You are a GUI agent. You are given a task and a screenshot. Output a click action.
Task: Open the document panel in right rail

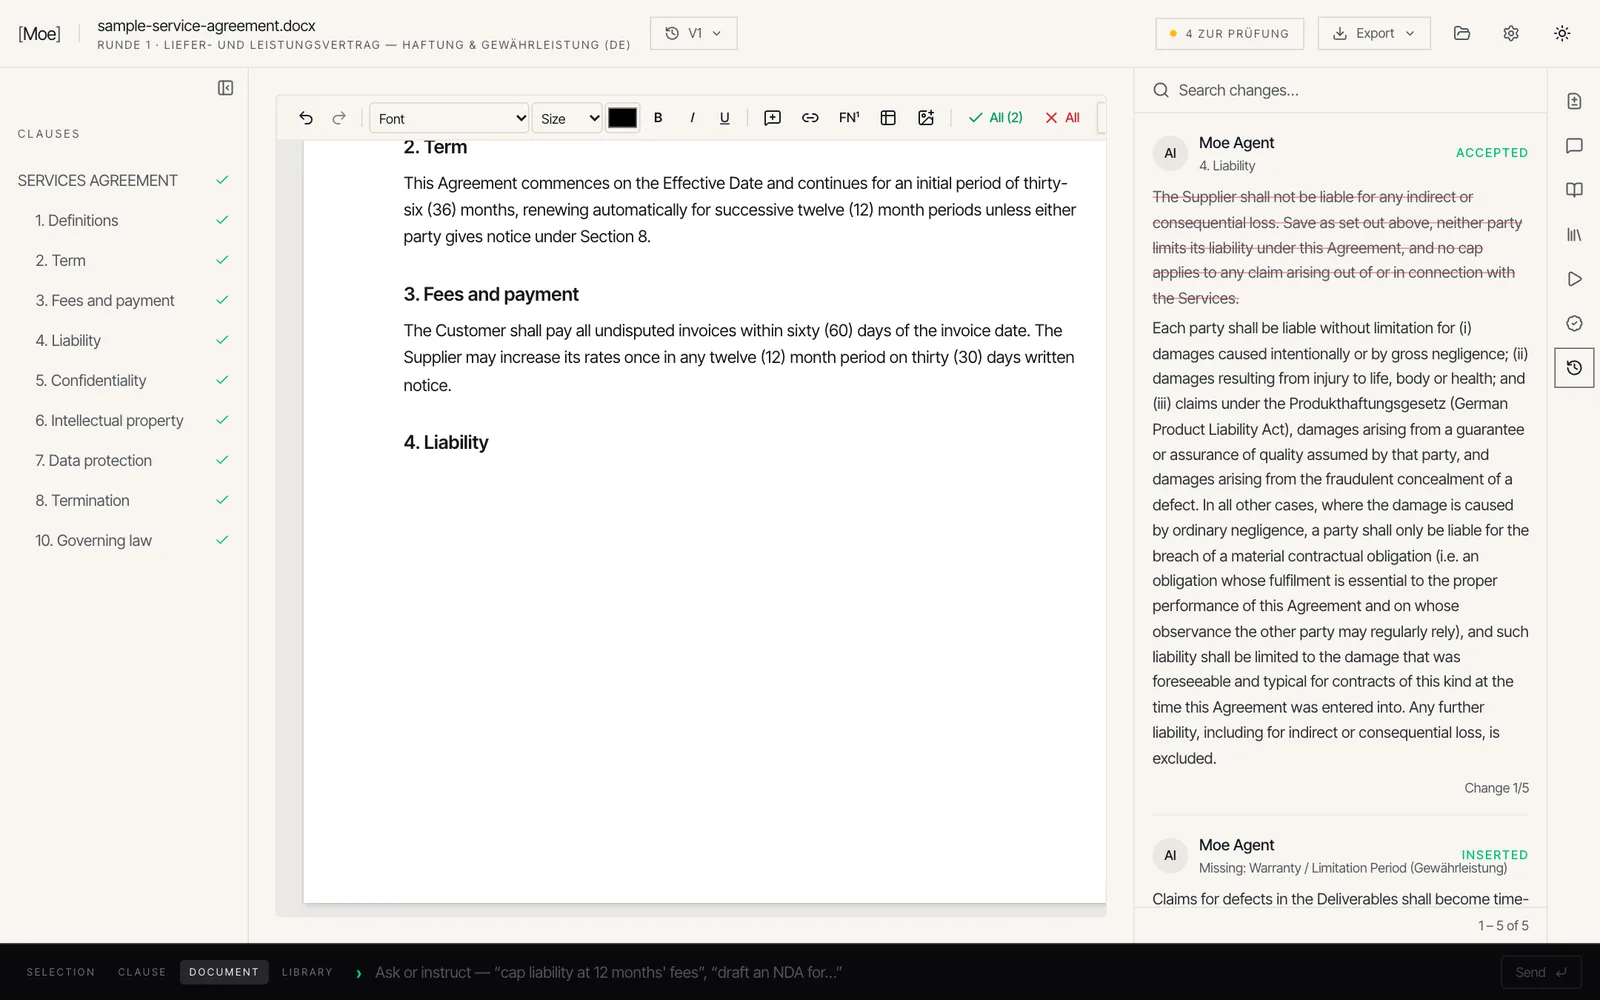click(x=1574, y=101)
